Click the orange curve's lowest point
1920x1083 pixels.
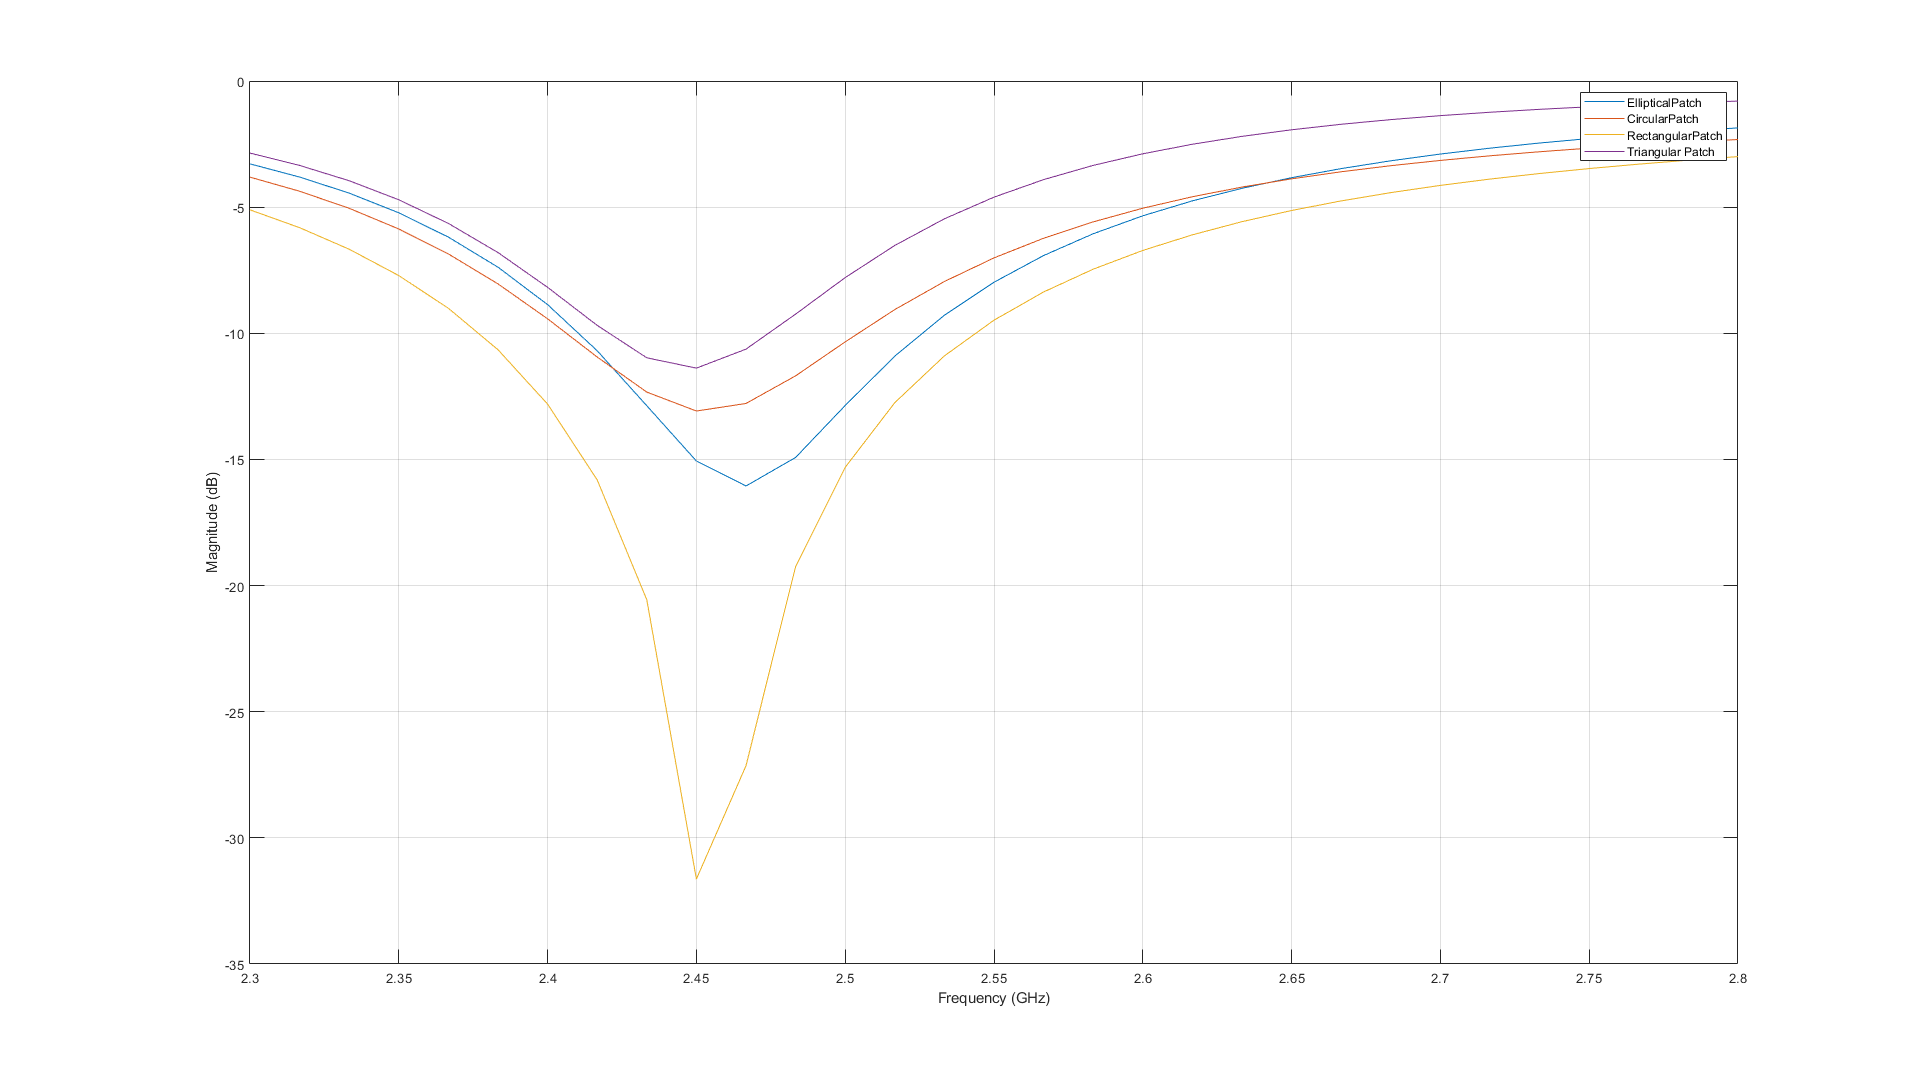tap(696, 411)
